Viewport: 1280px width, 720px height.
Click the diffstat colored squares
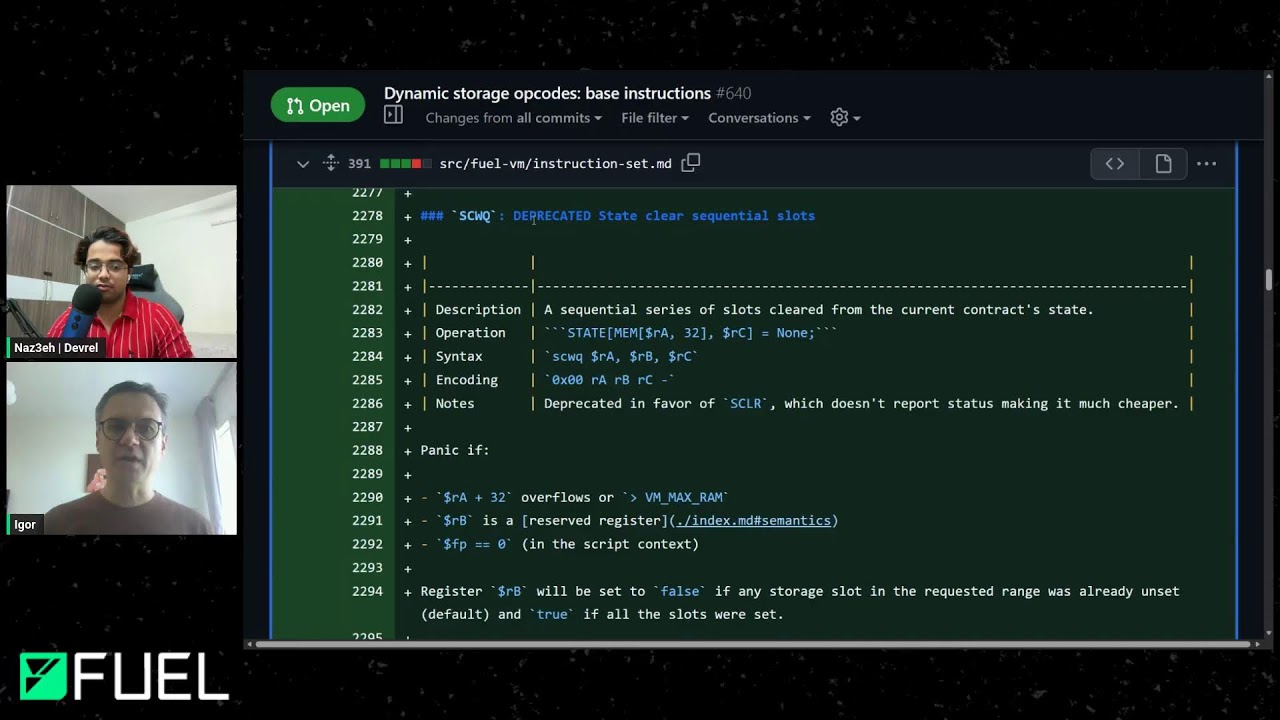tap(406, 164)
